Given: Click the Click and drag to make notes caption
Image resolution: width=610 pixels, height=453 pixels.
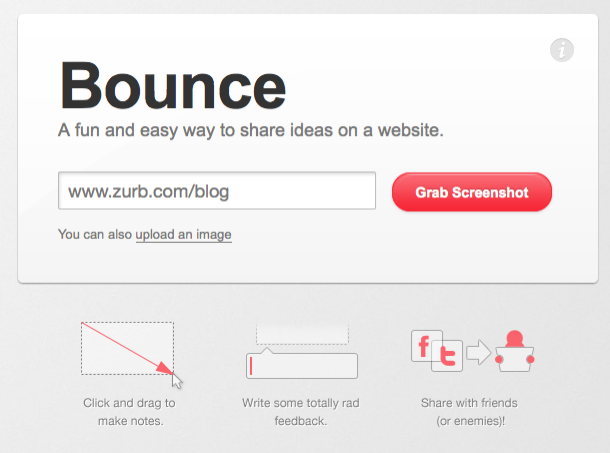Looking at the screenshot, I should pos(130,412).
